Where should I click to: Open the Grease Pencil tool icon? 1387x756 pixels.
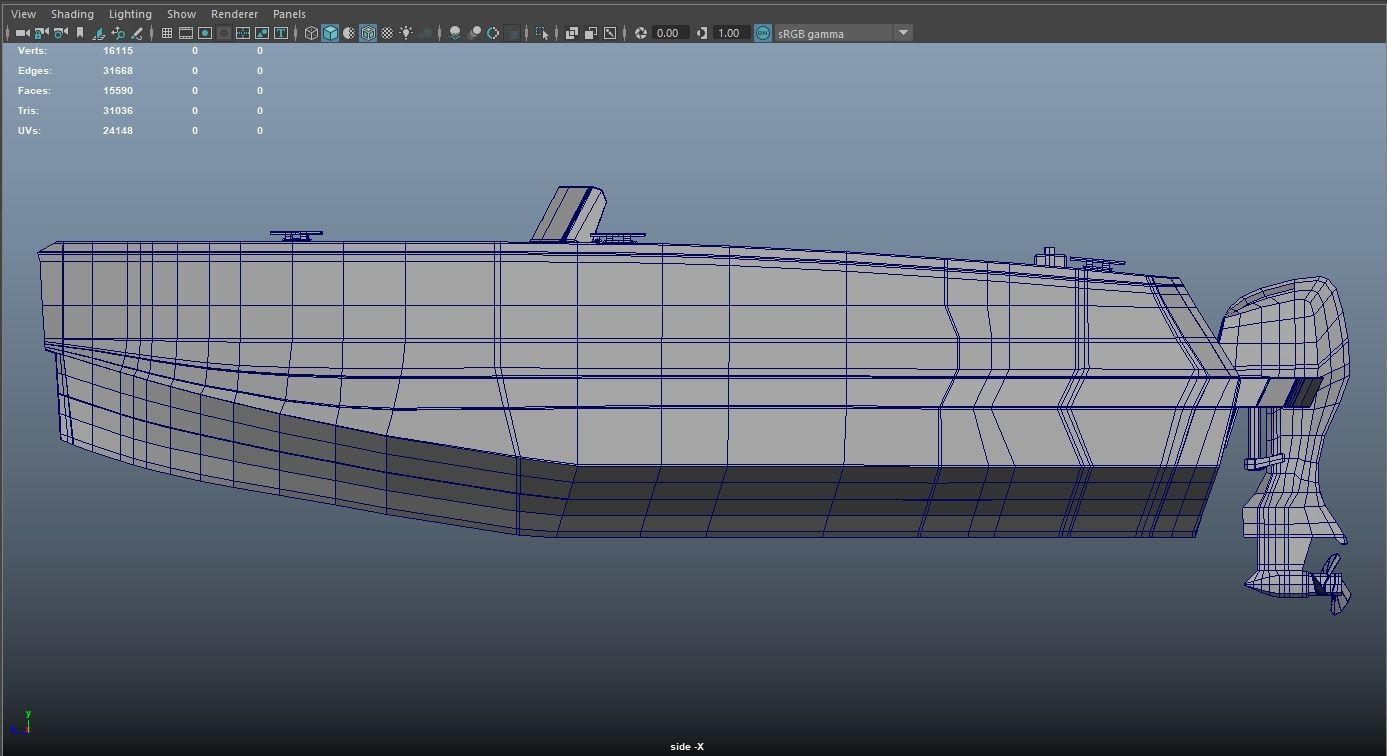point(137,33)
